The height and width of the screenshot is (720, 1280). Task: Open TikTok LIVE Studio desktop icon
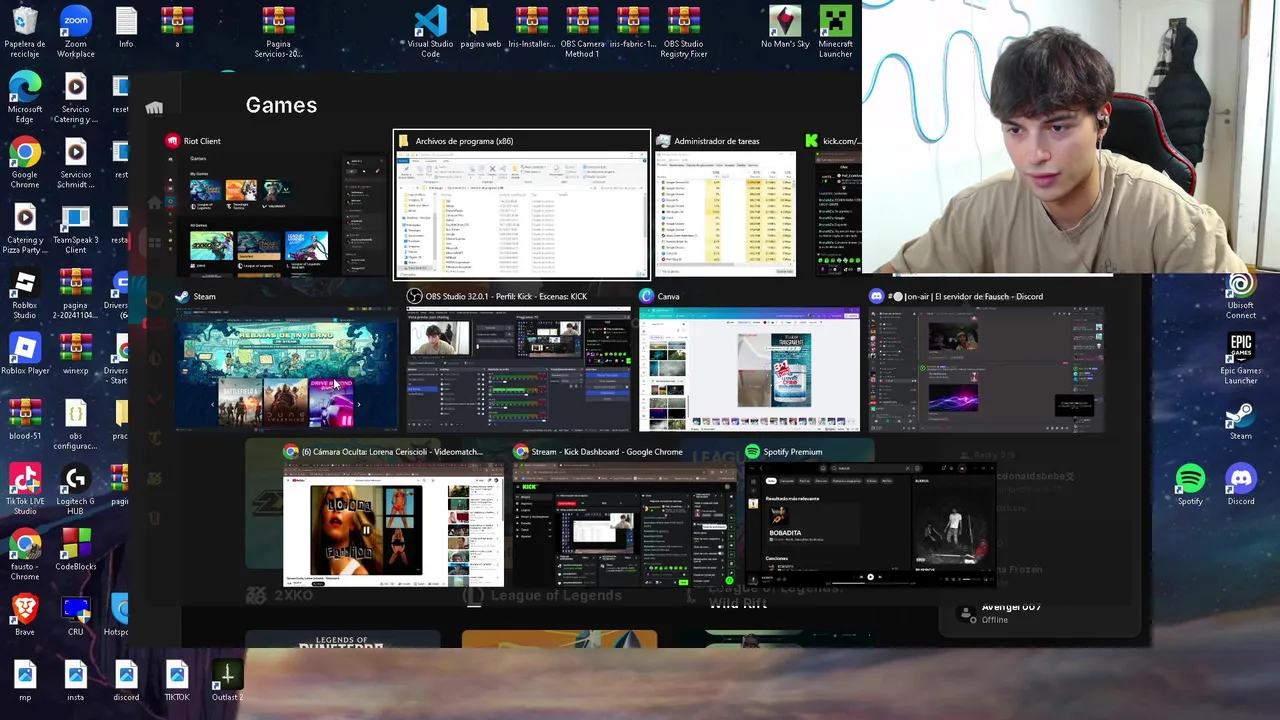pos(24,490)
